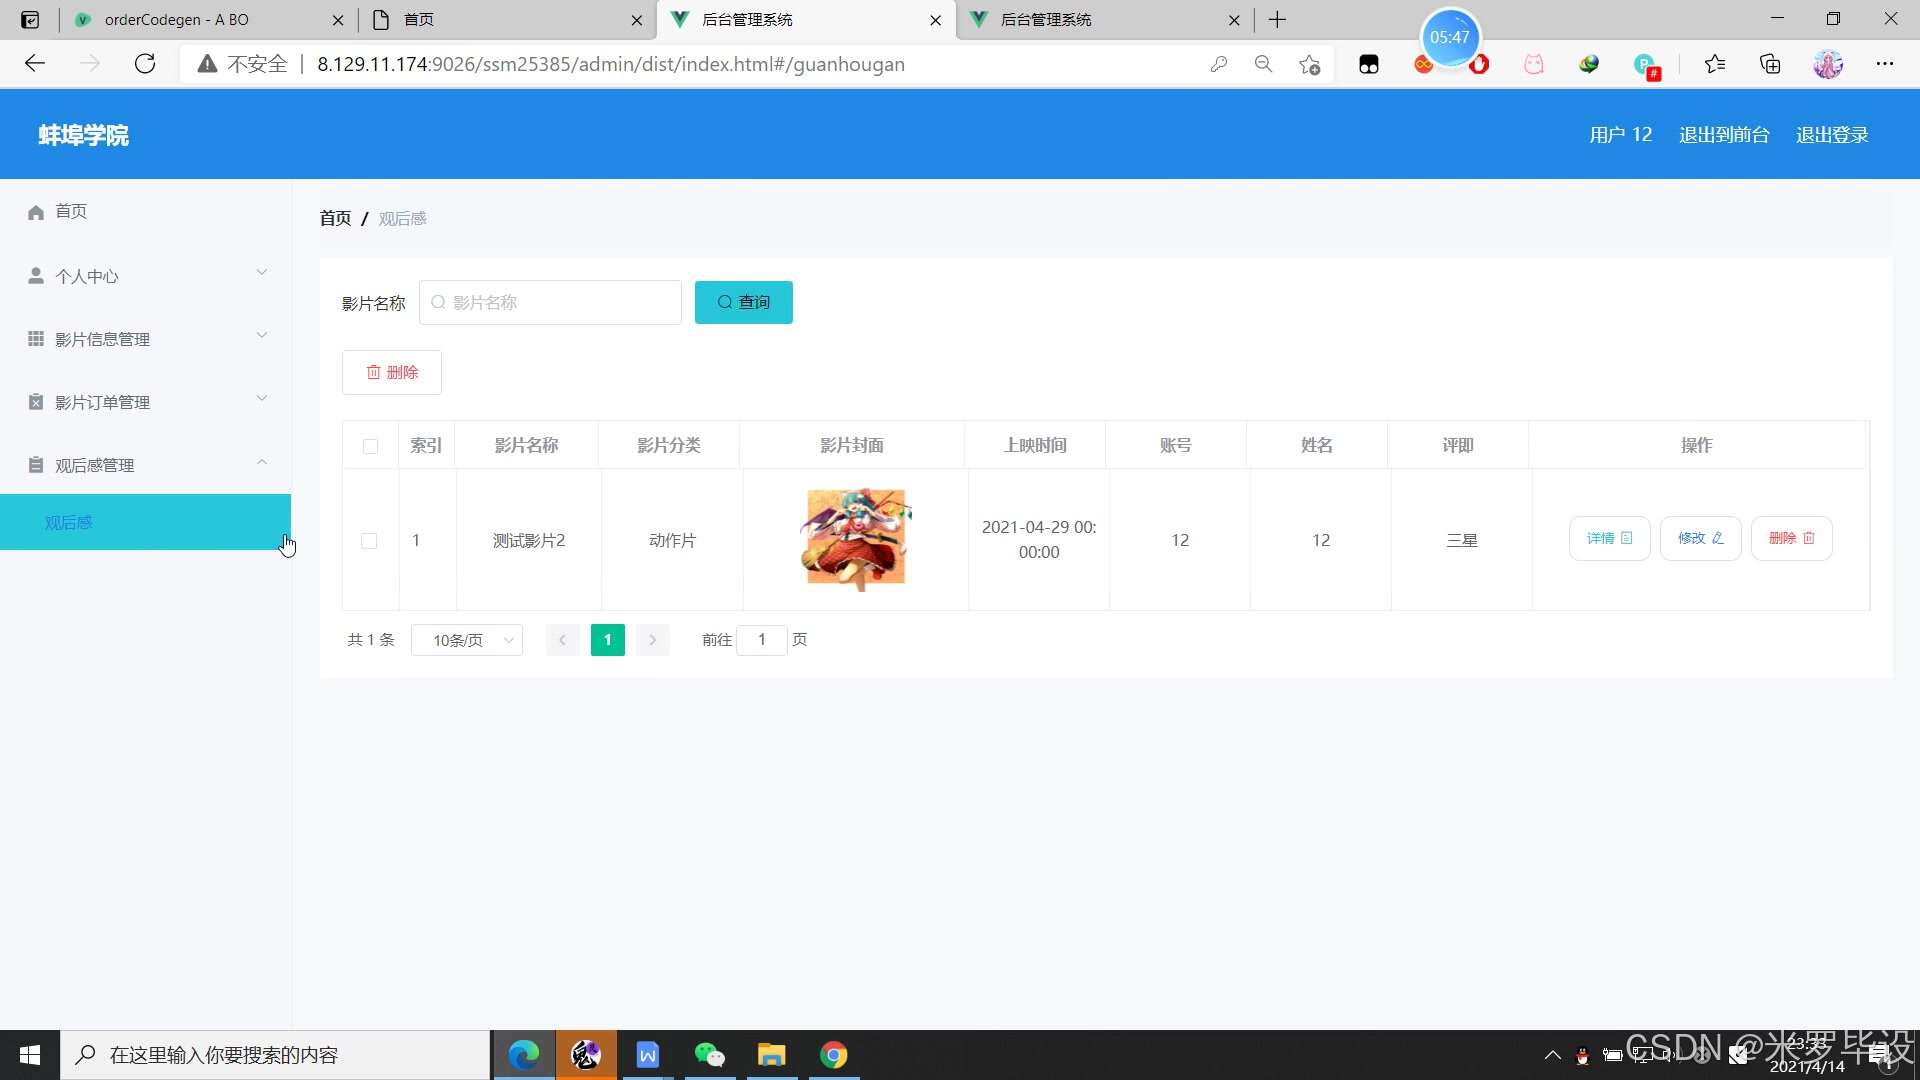Click the 查询 search button
1920x1080 pixels.
pos(743,302)
